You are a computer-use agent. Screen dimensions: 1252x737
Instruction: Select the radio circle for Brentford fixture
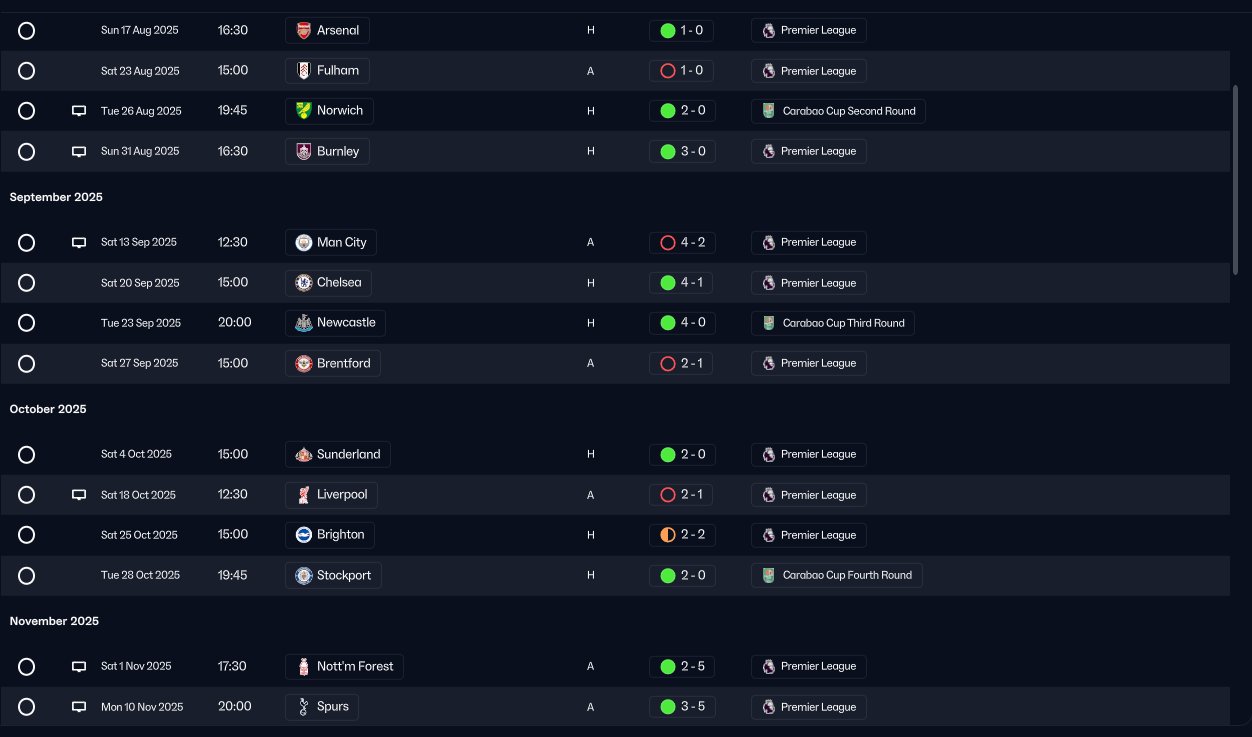click(x=27, y=363)
